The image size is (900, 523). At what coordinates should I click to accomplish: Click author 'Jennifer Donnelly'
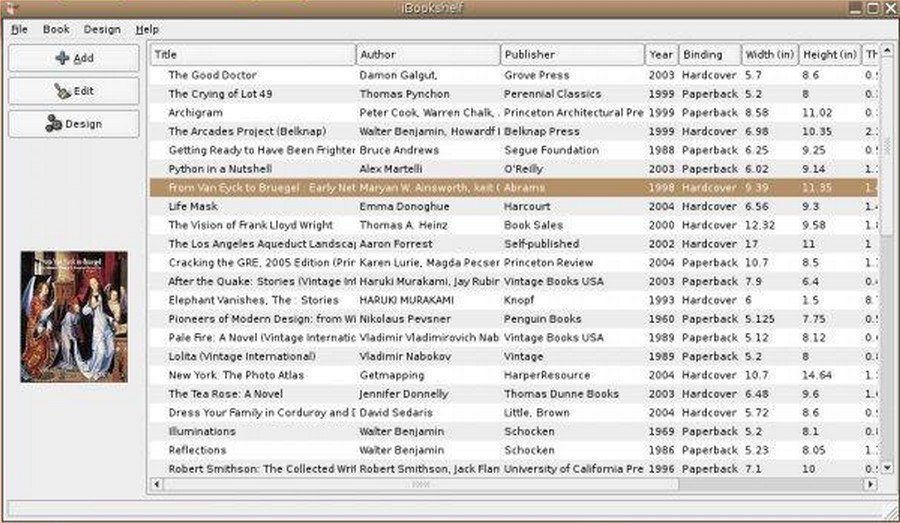coord(404,394)
